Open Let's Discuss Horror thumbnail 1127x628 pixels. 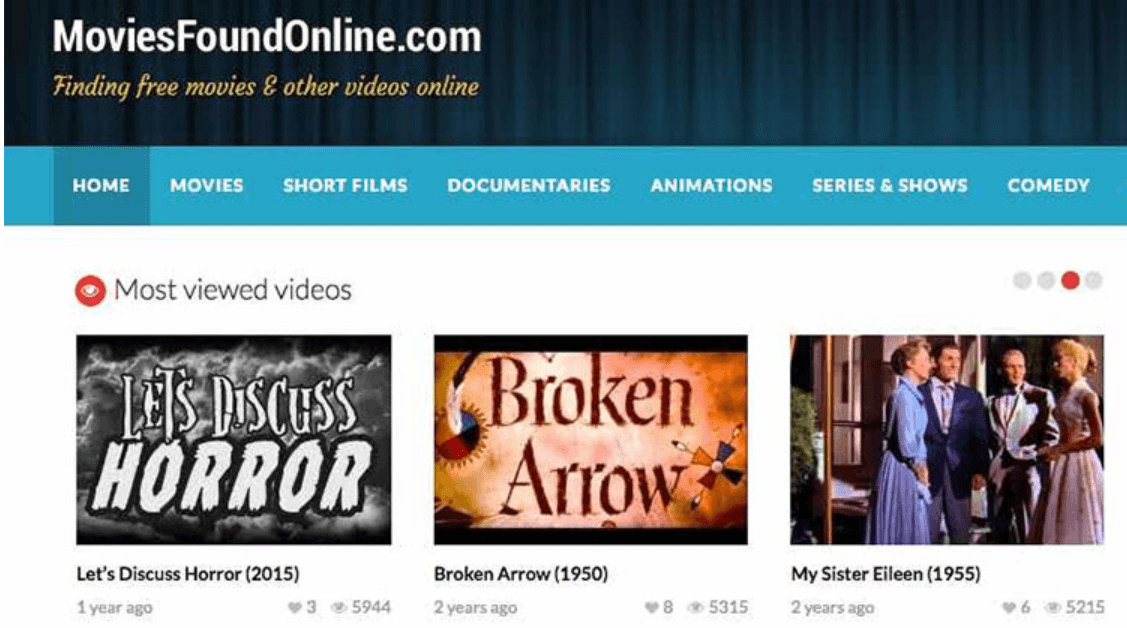point(234,440)
